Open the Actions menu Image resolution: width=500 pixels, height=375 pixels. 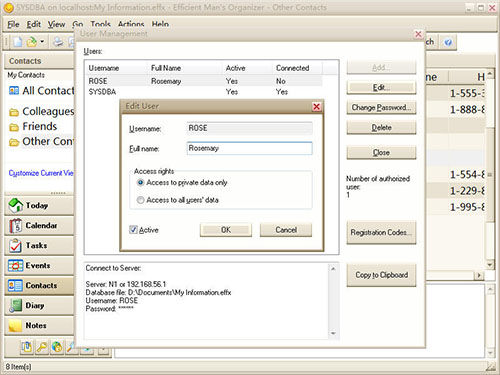pos(131,24)
